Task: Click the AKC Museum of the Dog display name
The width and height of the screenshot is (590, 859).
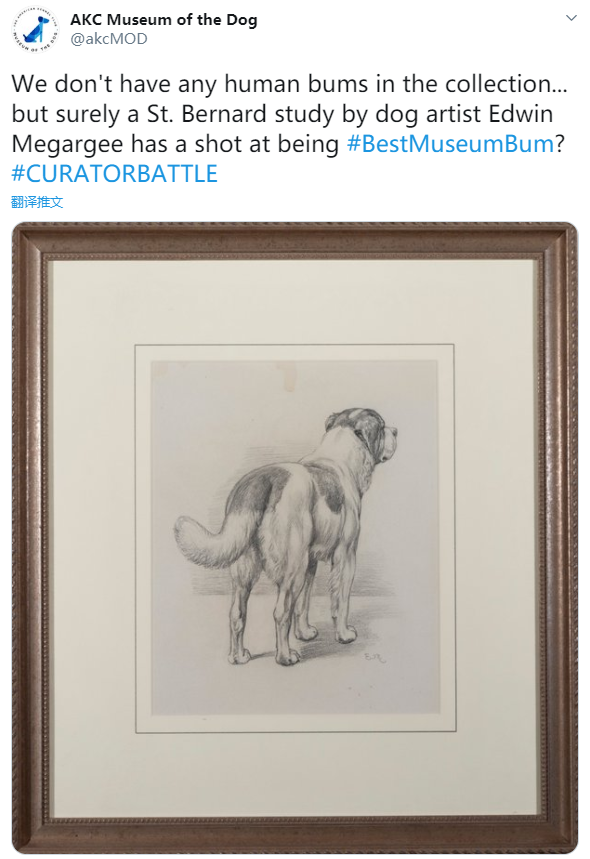Action: [163, 20]
